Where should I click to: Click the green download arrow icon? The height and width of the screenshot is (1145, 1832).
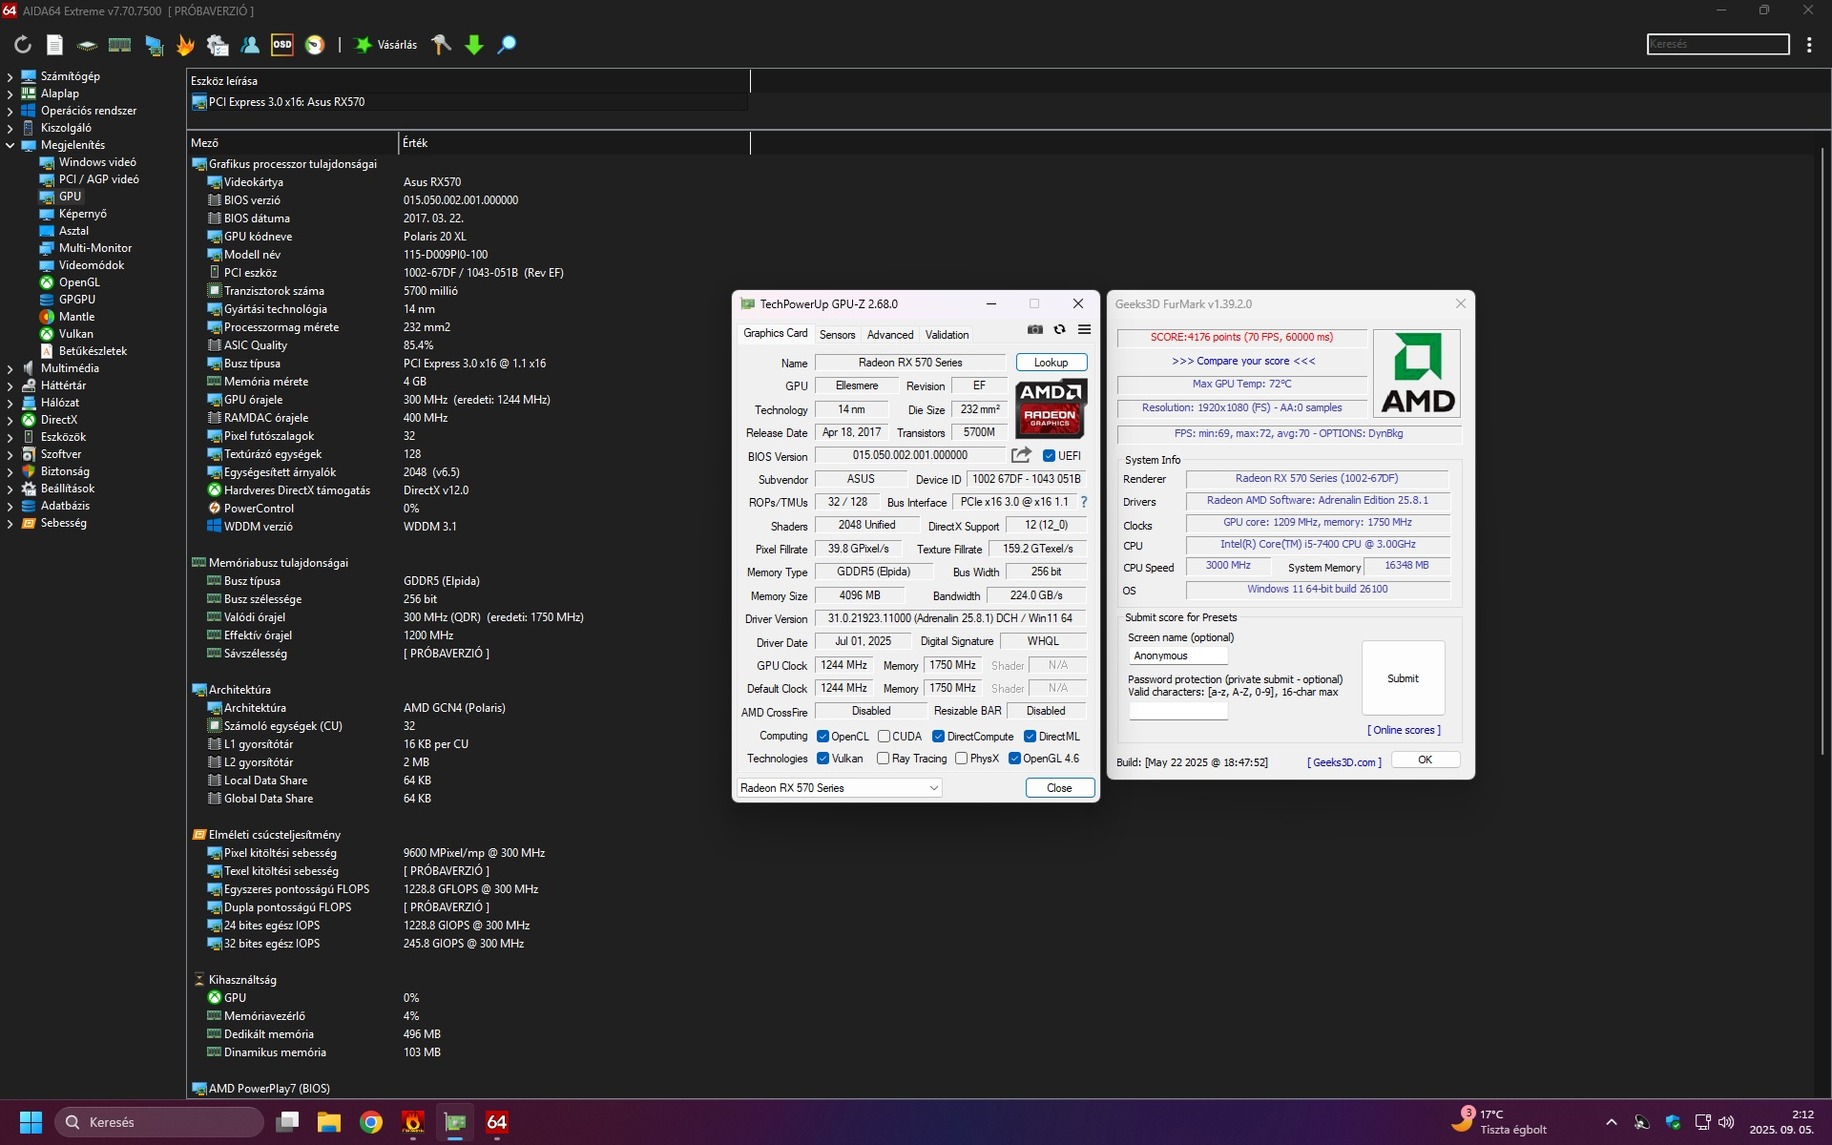click(474, 45)
